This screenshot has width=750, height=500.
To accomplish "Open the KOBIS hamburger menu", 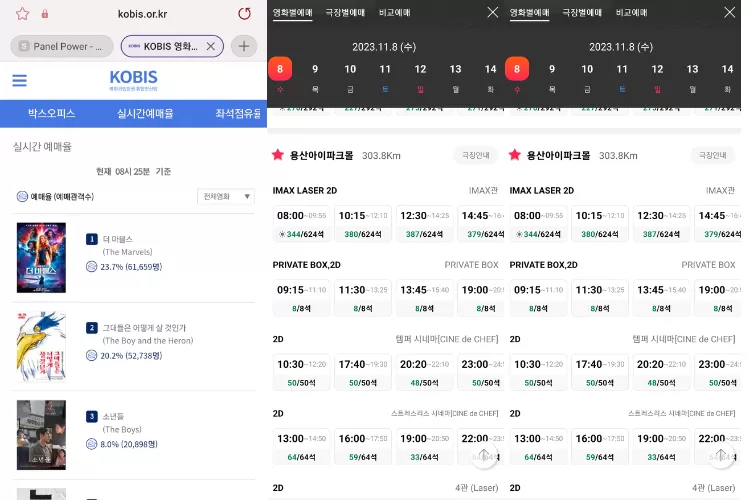I will (x=20, y=80).
